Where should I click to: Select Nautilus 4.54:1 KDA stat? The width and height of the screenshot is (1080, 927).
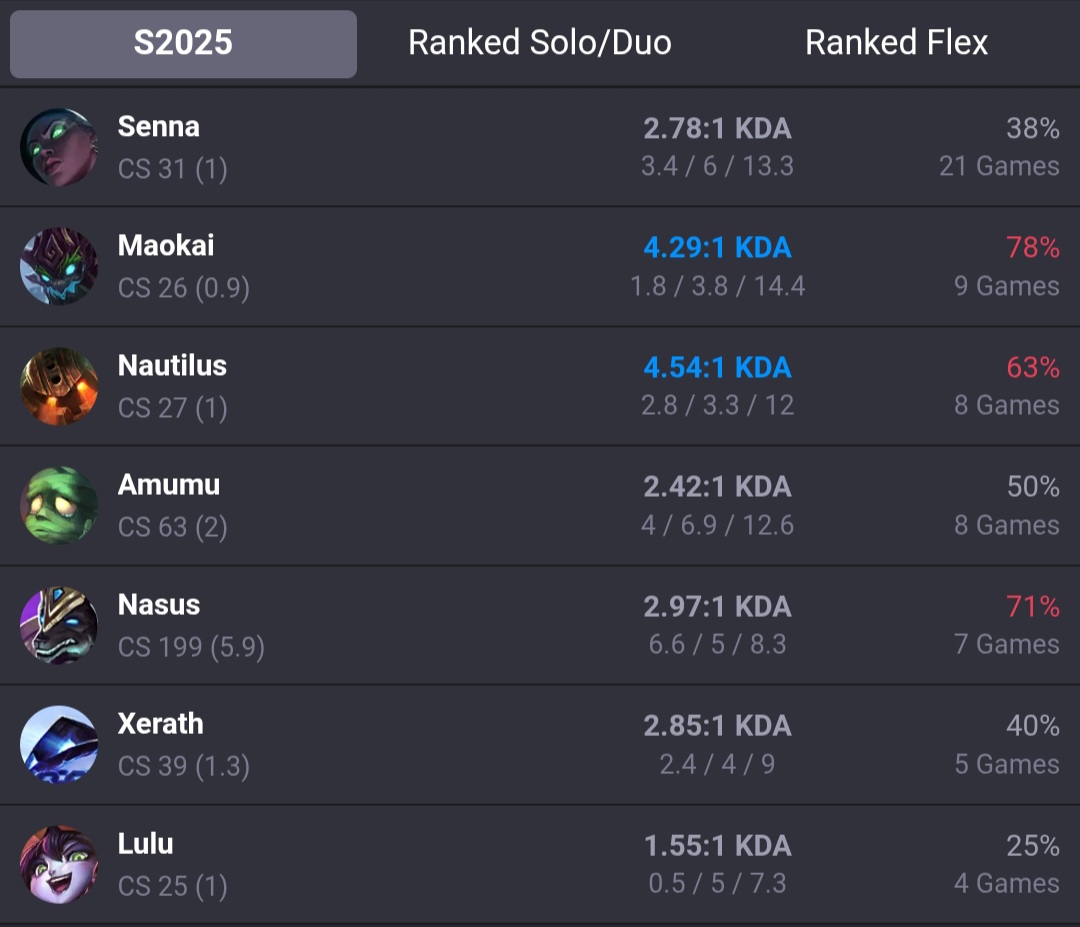[717, 368]
